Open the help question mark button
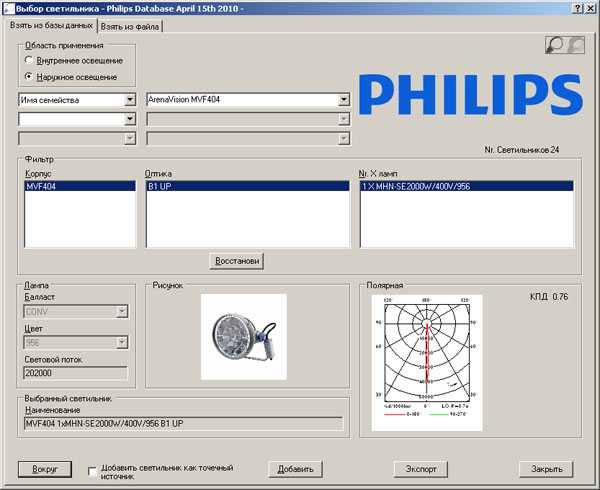 [x=579, y=8]
